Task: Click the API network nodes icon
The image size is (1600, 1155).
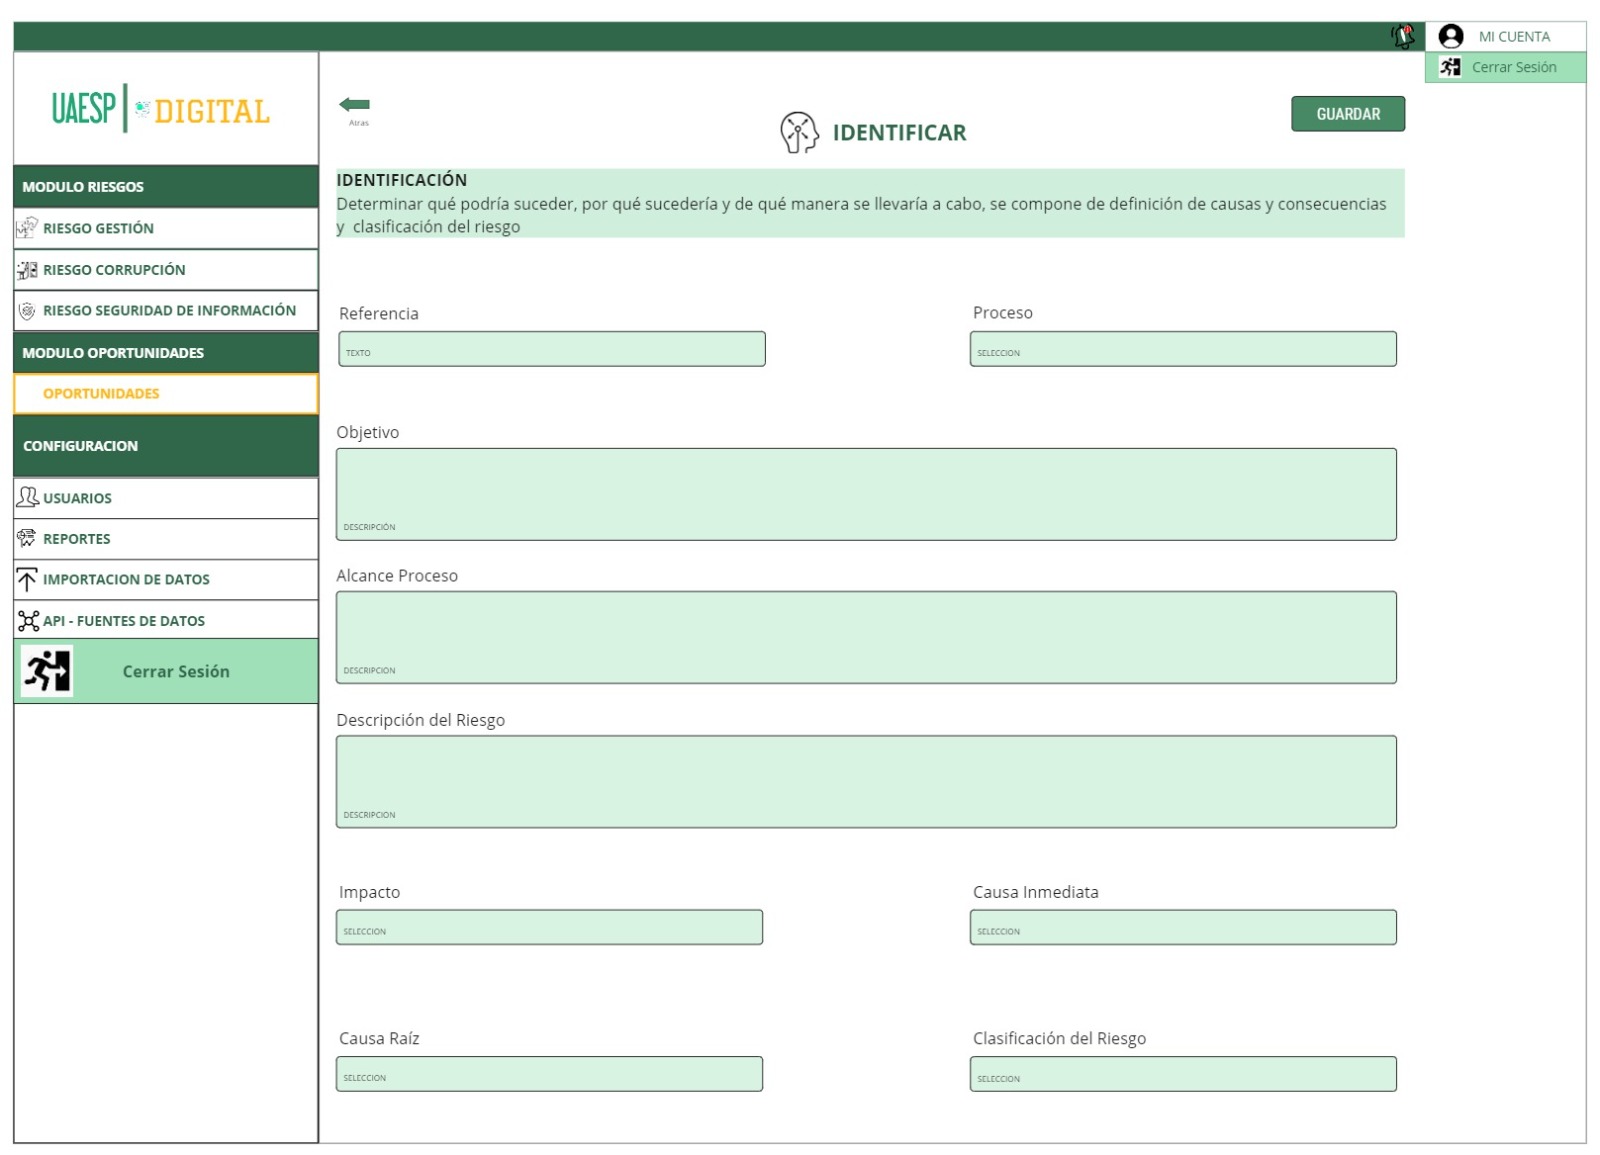Action: point(28,621)
